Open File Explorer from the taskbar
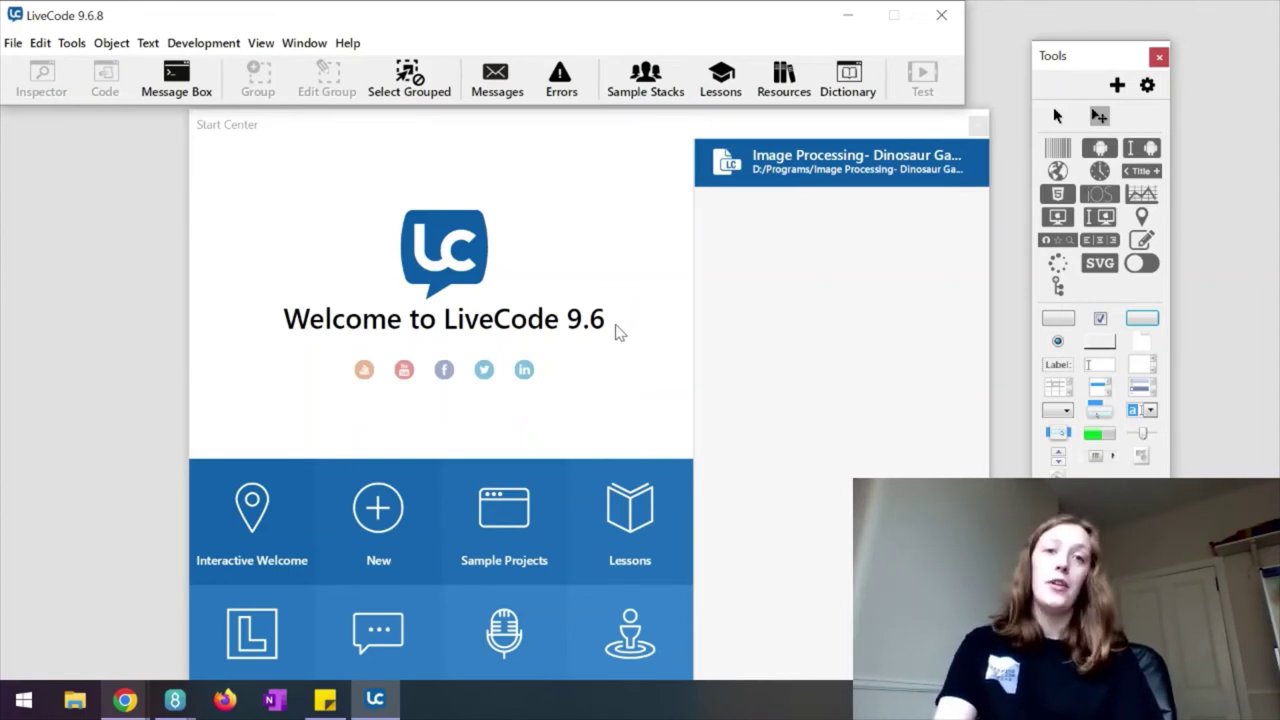This screenshot has width=1280, height=720. click(x=75, y=700)
